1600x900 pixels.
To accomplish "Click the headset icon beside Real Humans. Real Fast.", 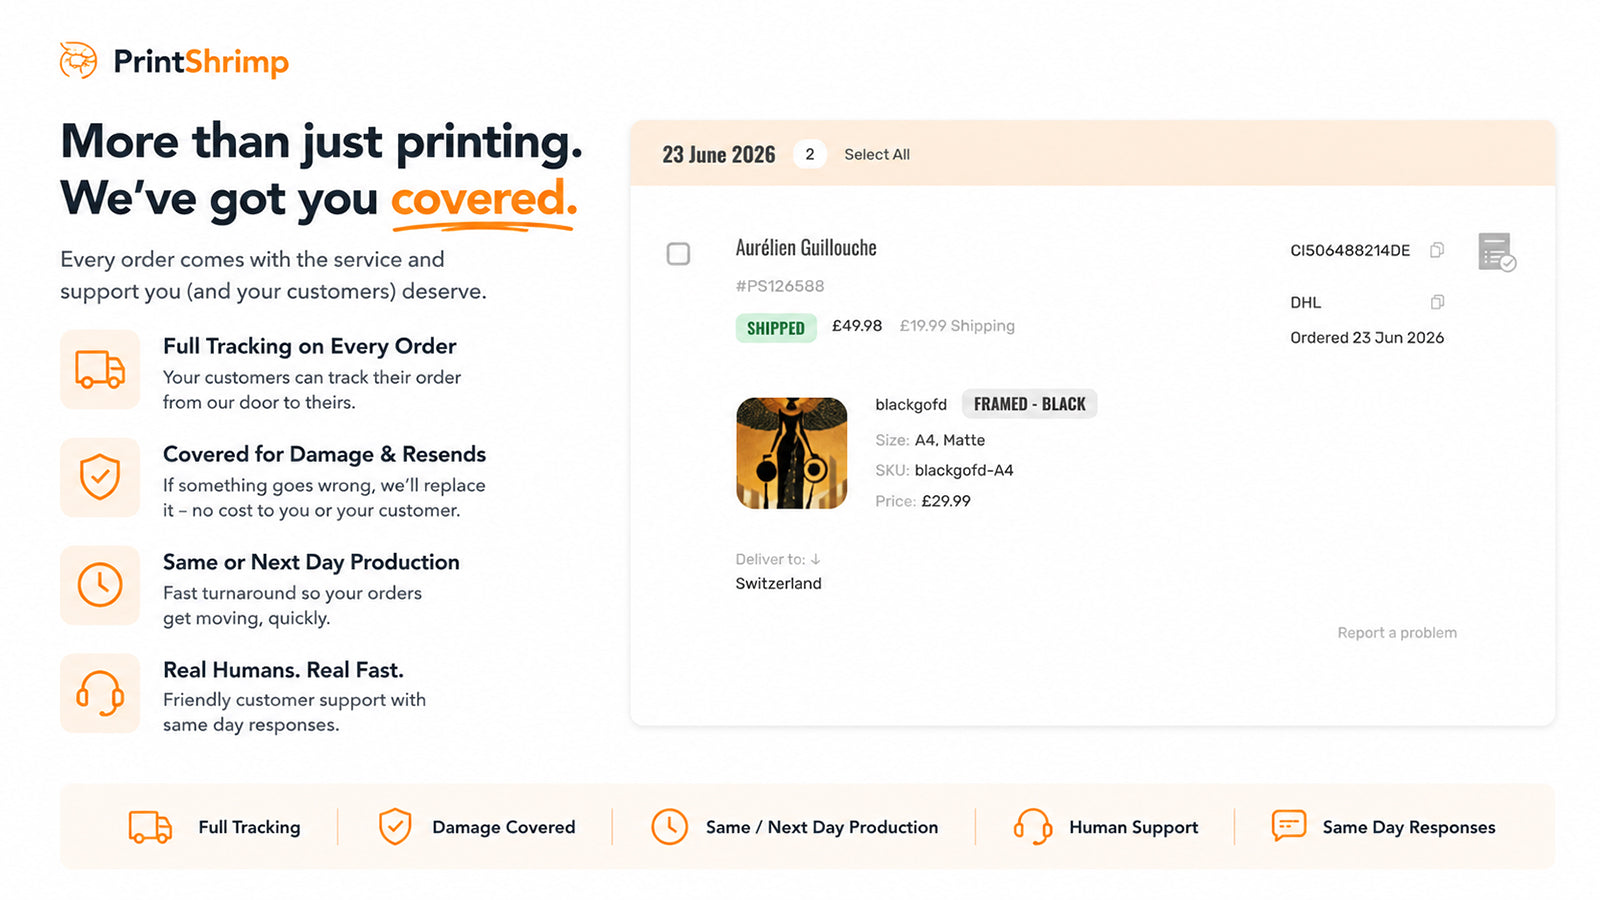I will tap(100, 693).
